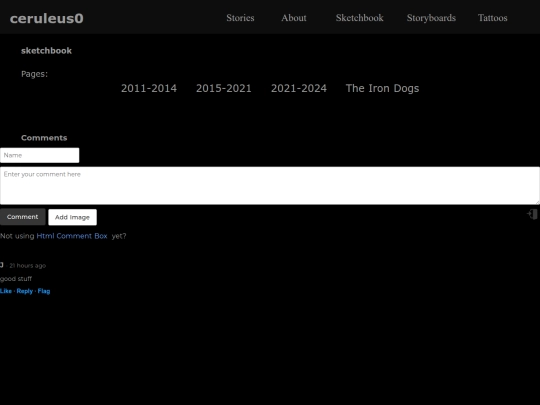The width and height of the screenshot is (540, 405).
Task: Click the Add Image button
Action: point(72,217)
